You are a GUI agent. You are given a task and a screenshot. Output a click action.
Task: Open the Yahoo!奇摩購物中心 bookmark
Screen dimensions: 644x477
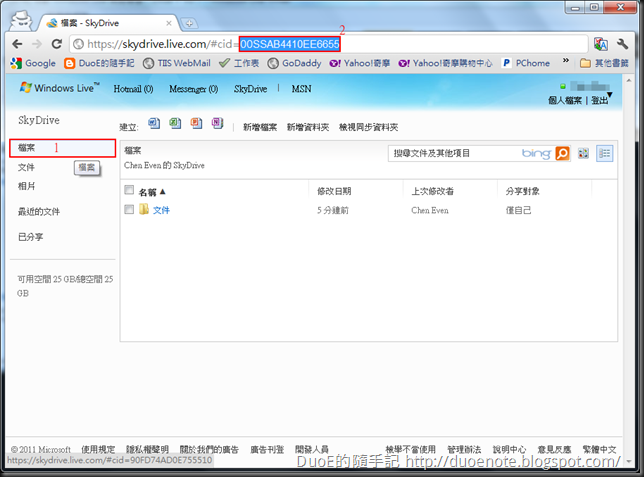point(445,63)
